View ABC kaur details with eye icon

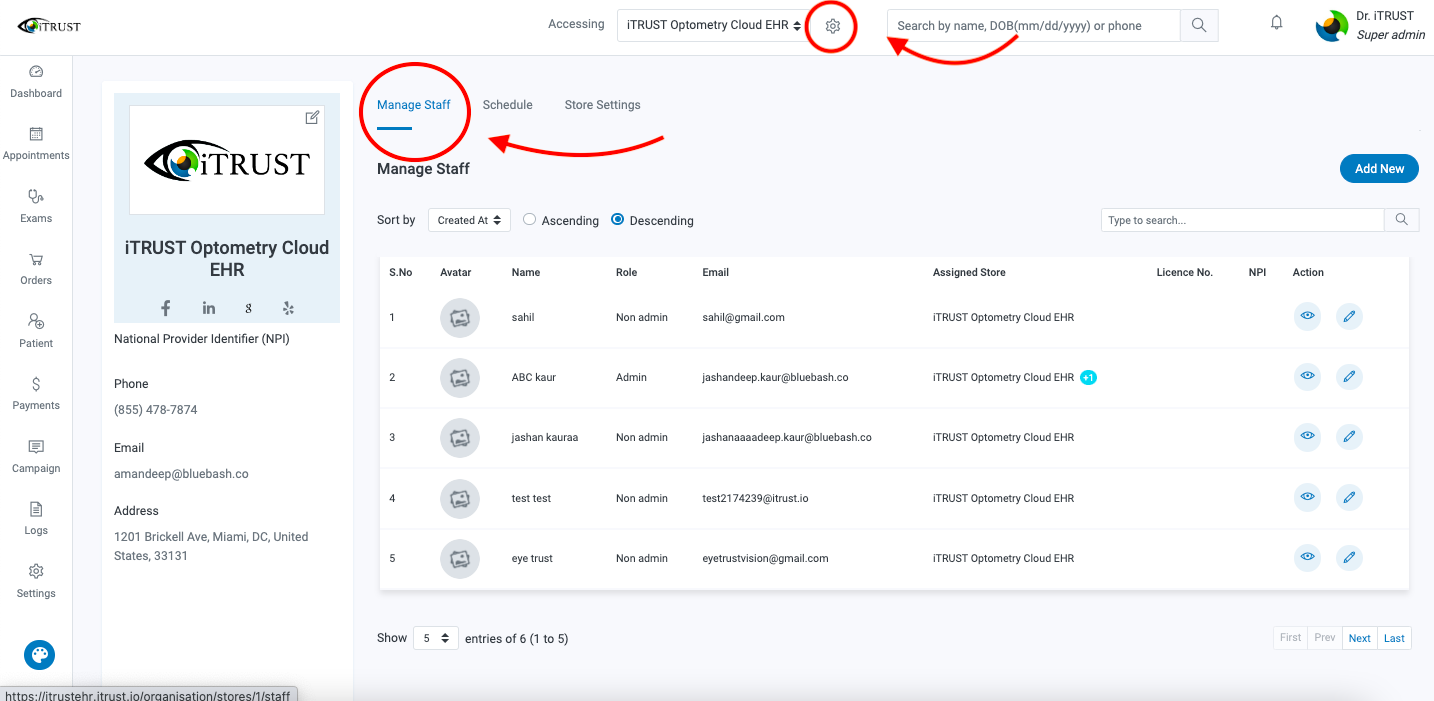pos(1307,377)
